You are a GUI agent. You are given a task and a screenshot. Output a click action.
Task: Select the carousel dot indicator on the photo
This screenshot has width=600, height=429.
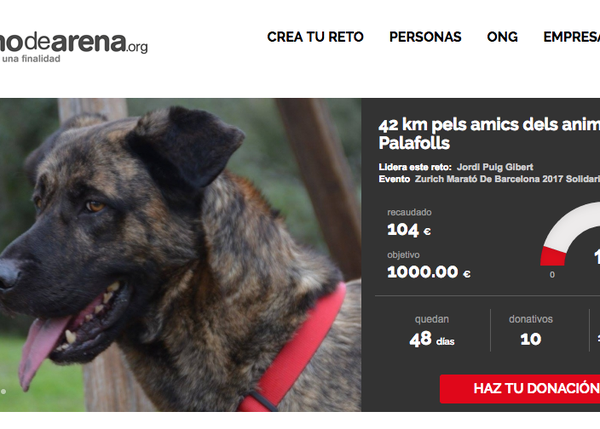tap(3, 391)
